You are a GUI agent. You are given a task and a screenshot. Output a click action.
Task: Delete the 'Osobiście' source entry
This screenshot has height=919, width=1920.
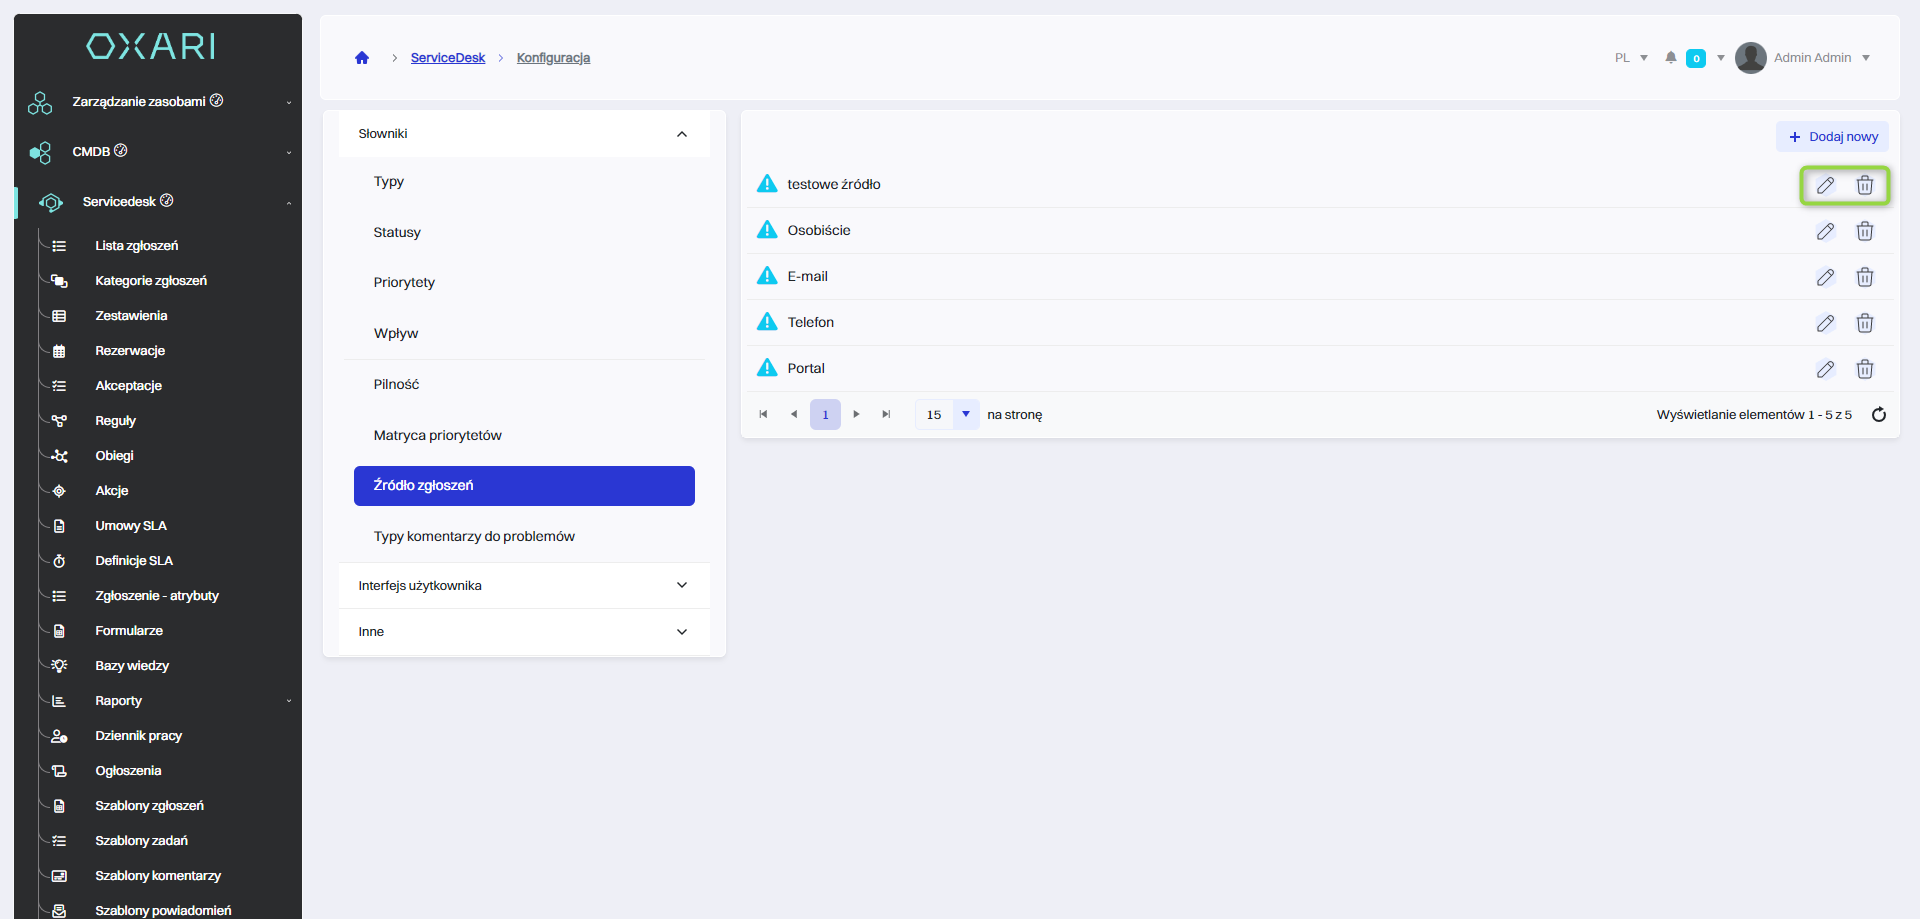point(1864,231)
